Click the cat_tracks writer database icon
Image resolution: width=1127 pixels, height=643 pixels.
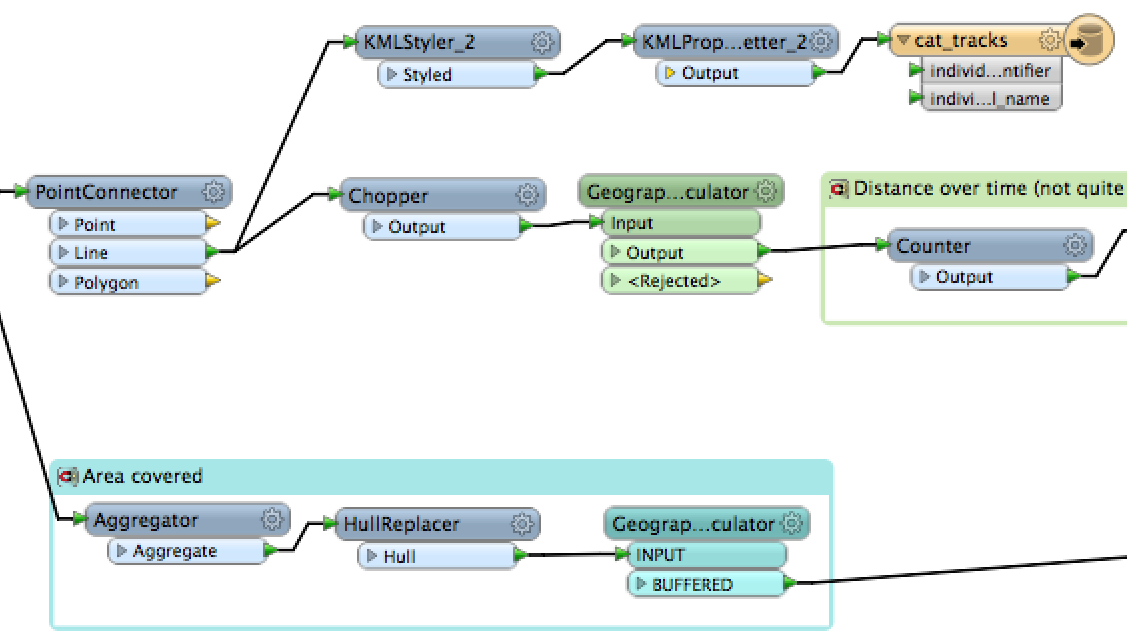point(1089,42)
